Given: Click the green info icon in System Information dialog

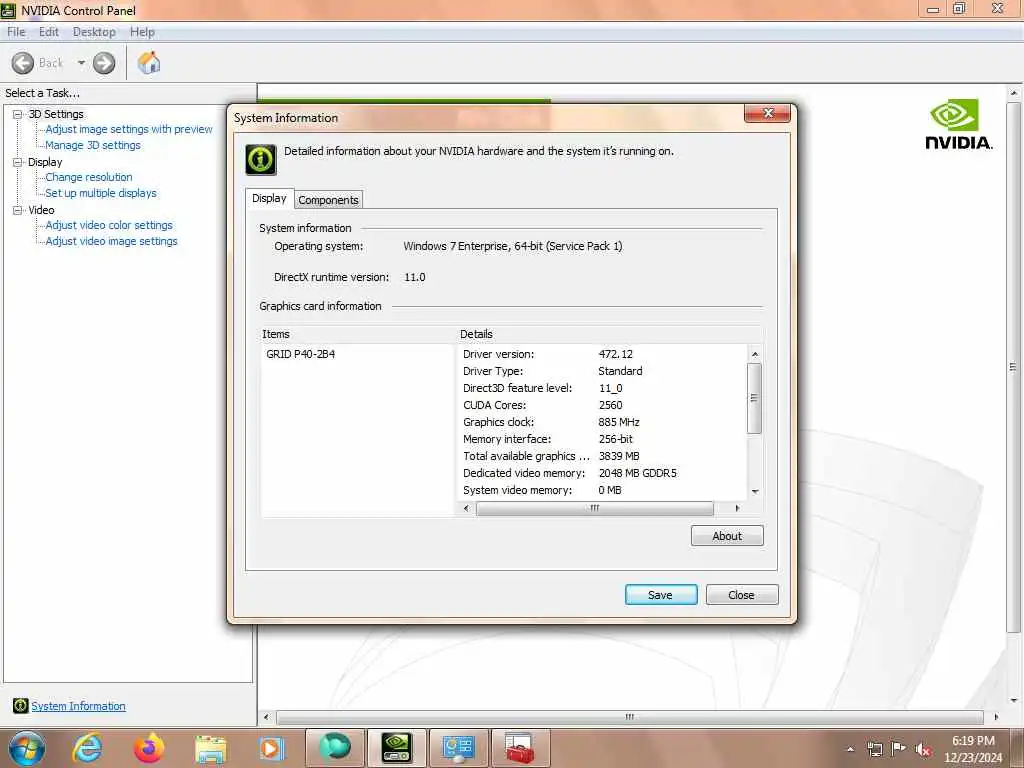Looking at the screenshot, I should [261, 159].
